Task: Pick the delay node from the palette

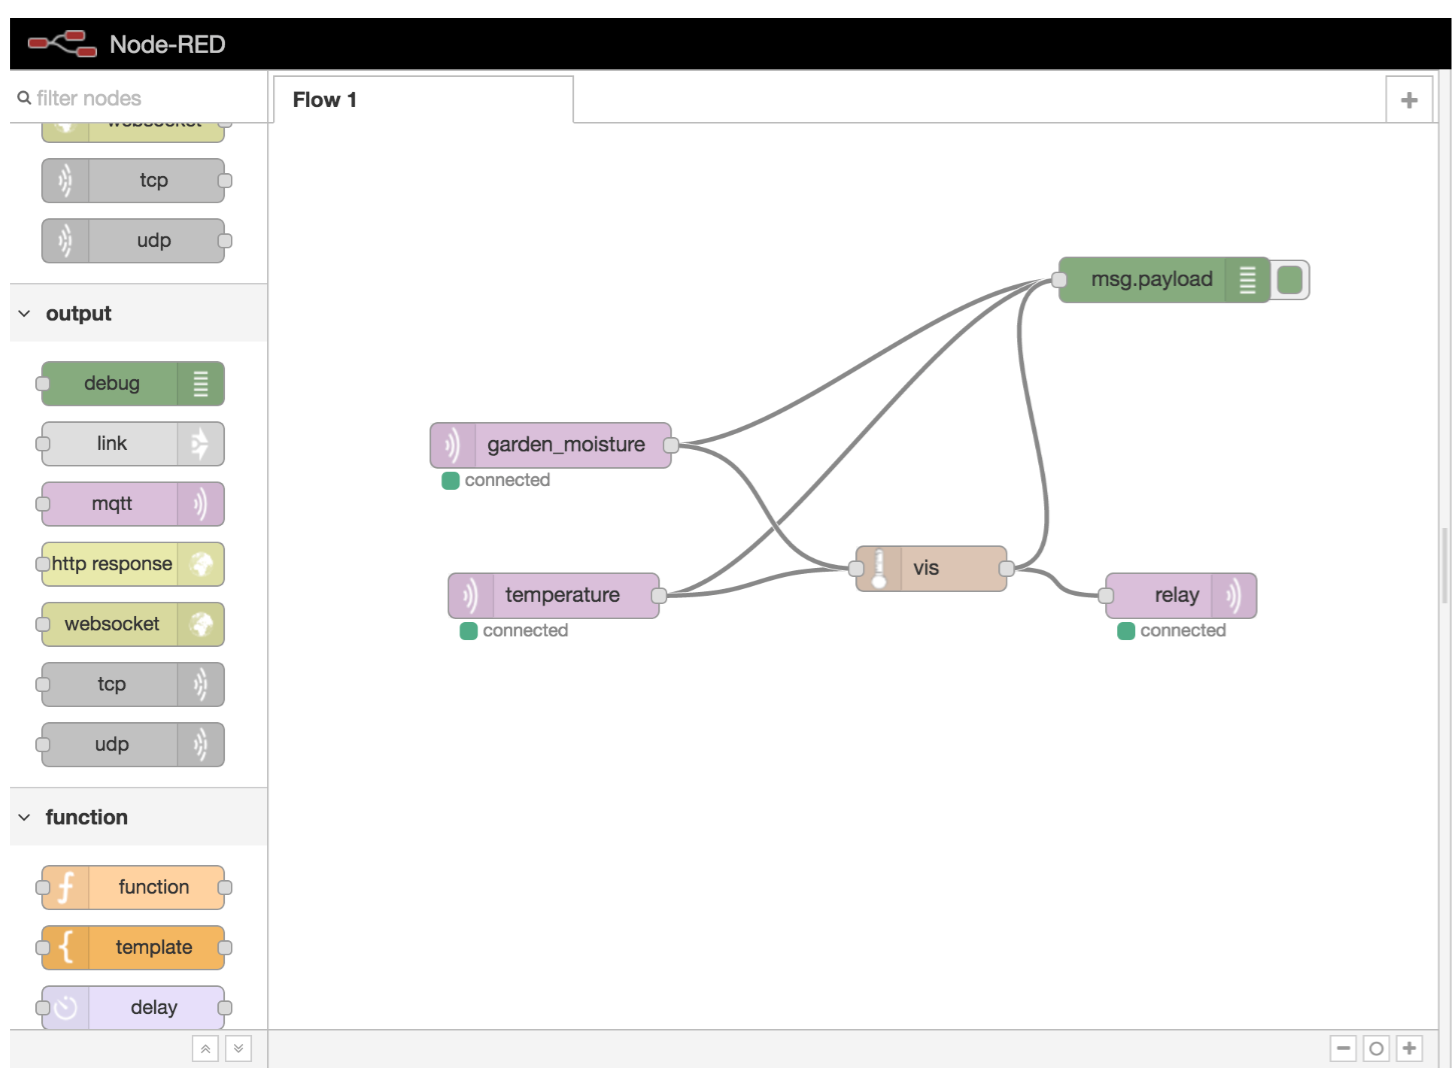Action: click(133, 1007)
